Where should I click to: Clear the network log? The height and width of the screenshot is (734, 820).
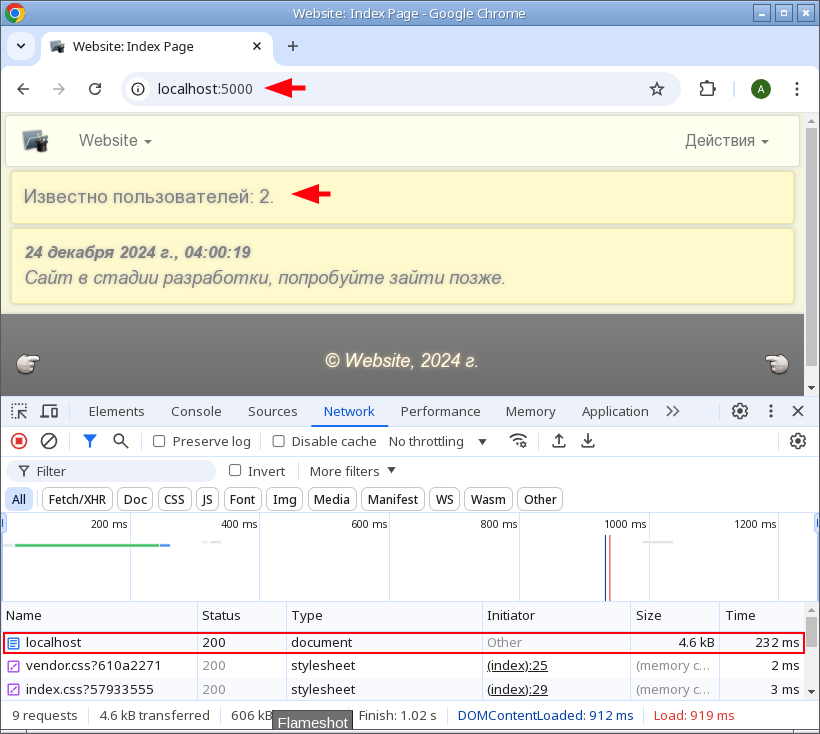click(49, 442)
